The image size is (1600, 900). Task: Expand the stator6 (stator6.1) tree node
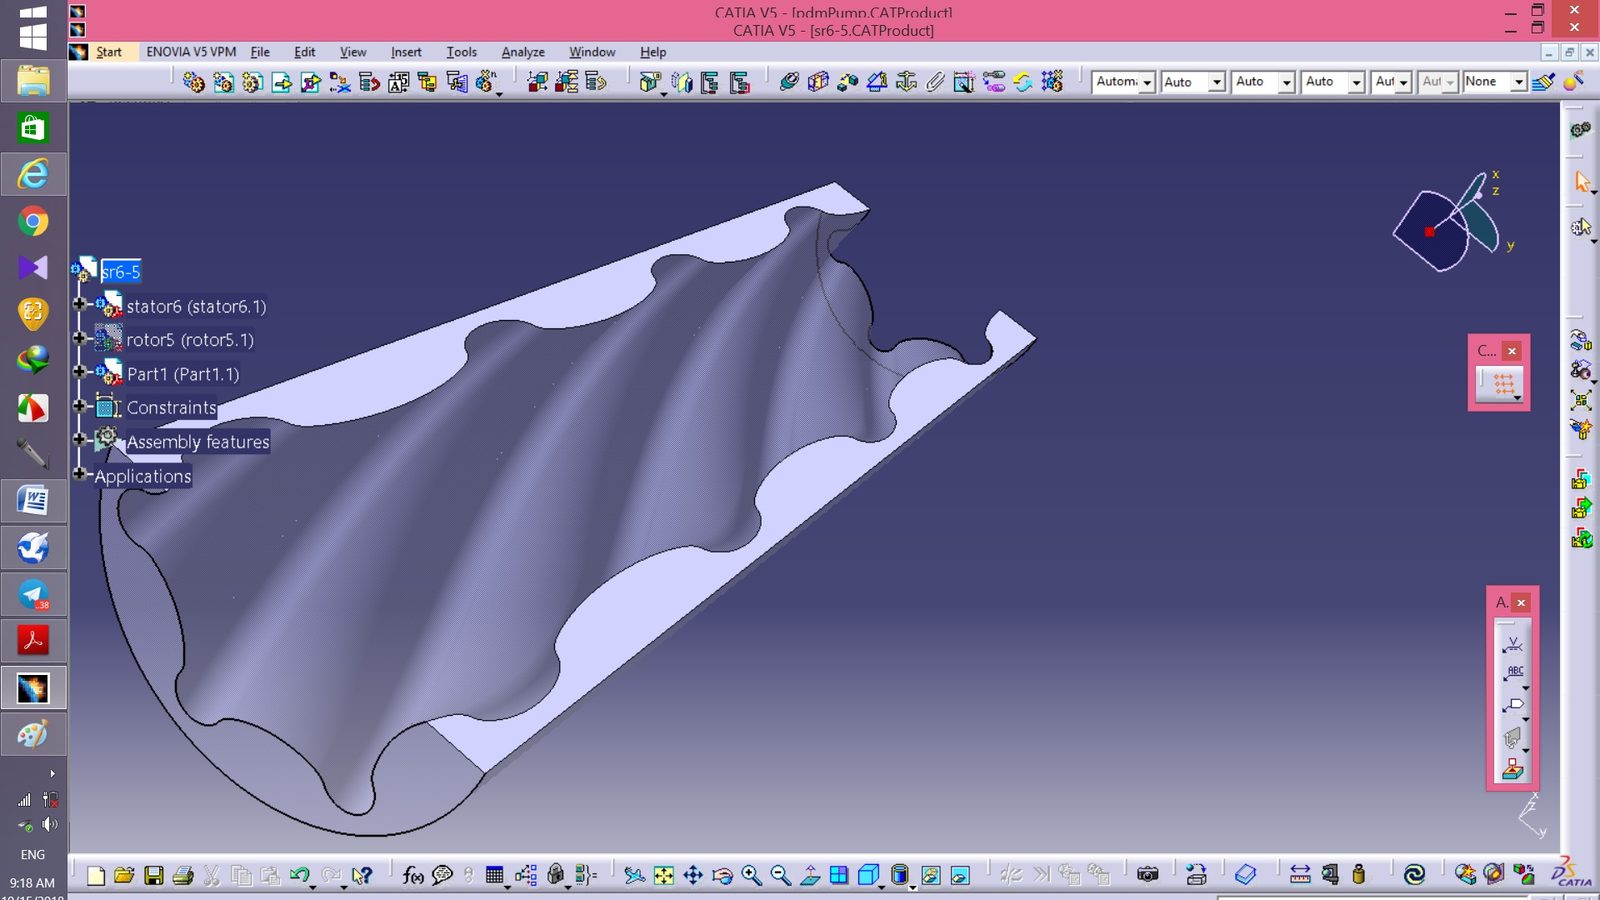coord(80,303)
